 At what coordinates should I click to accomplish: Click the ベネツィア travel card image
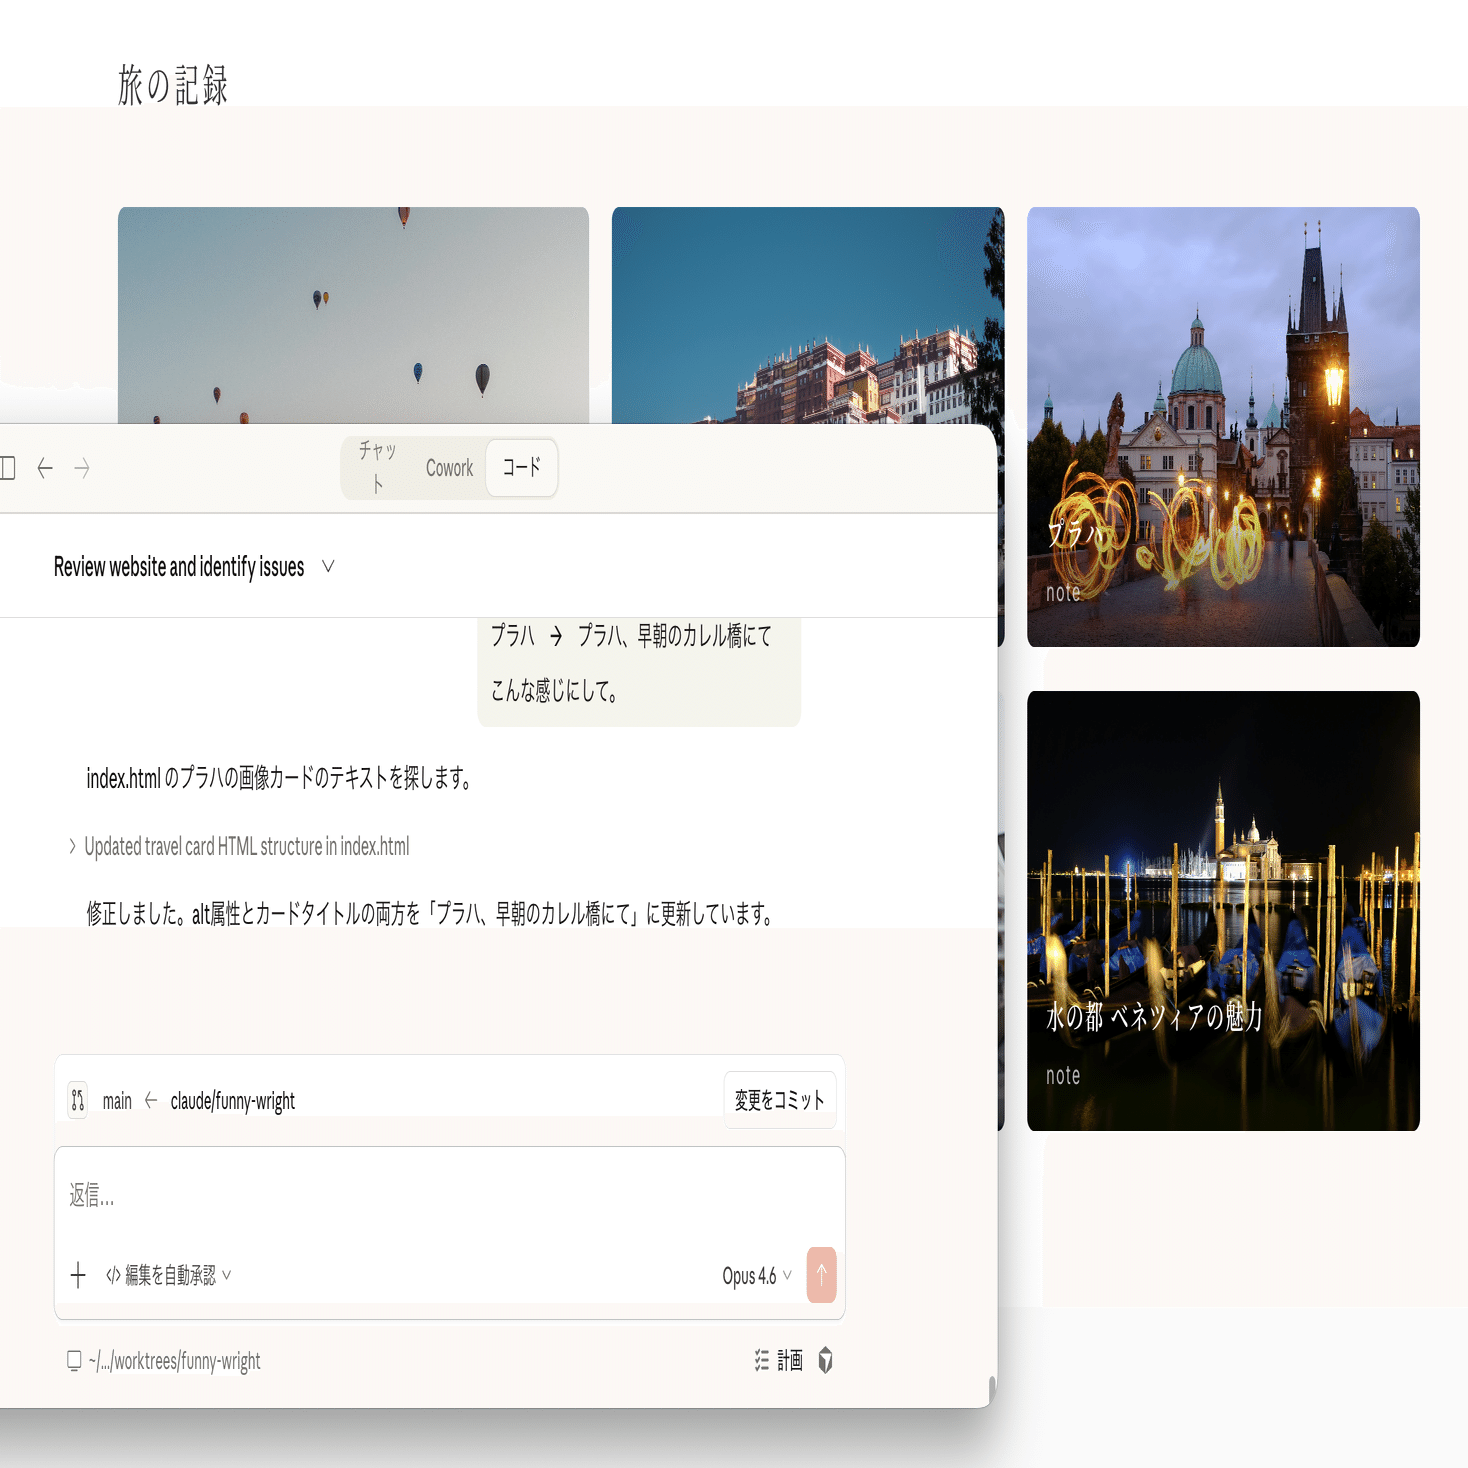tap(1223, 910)
